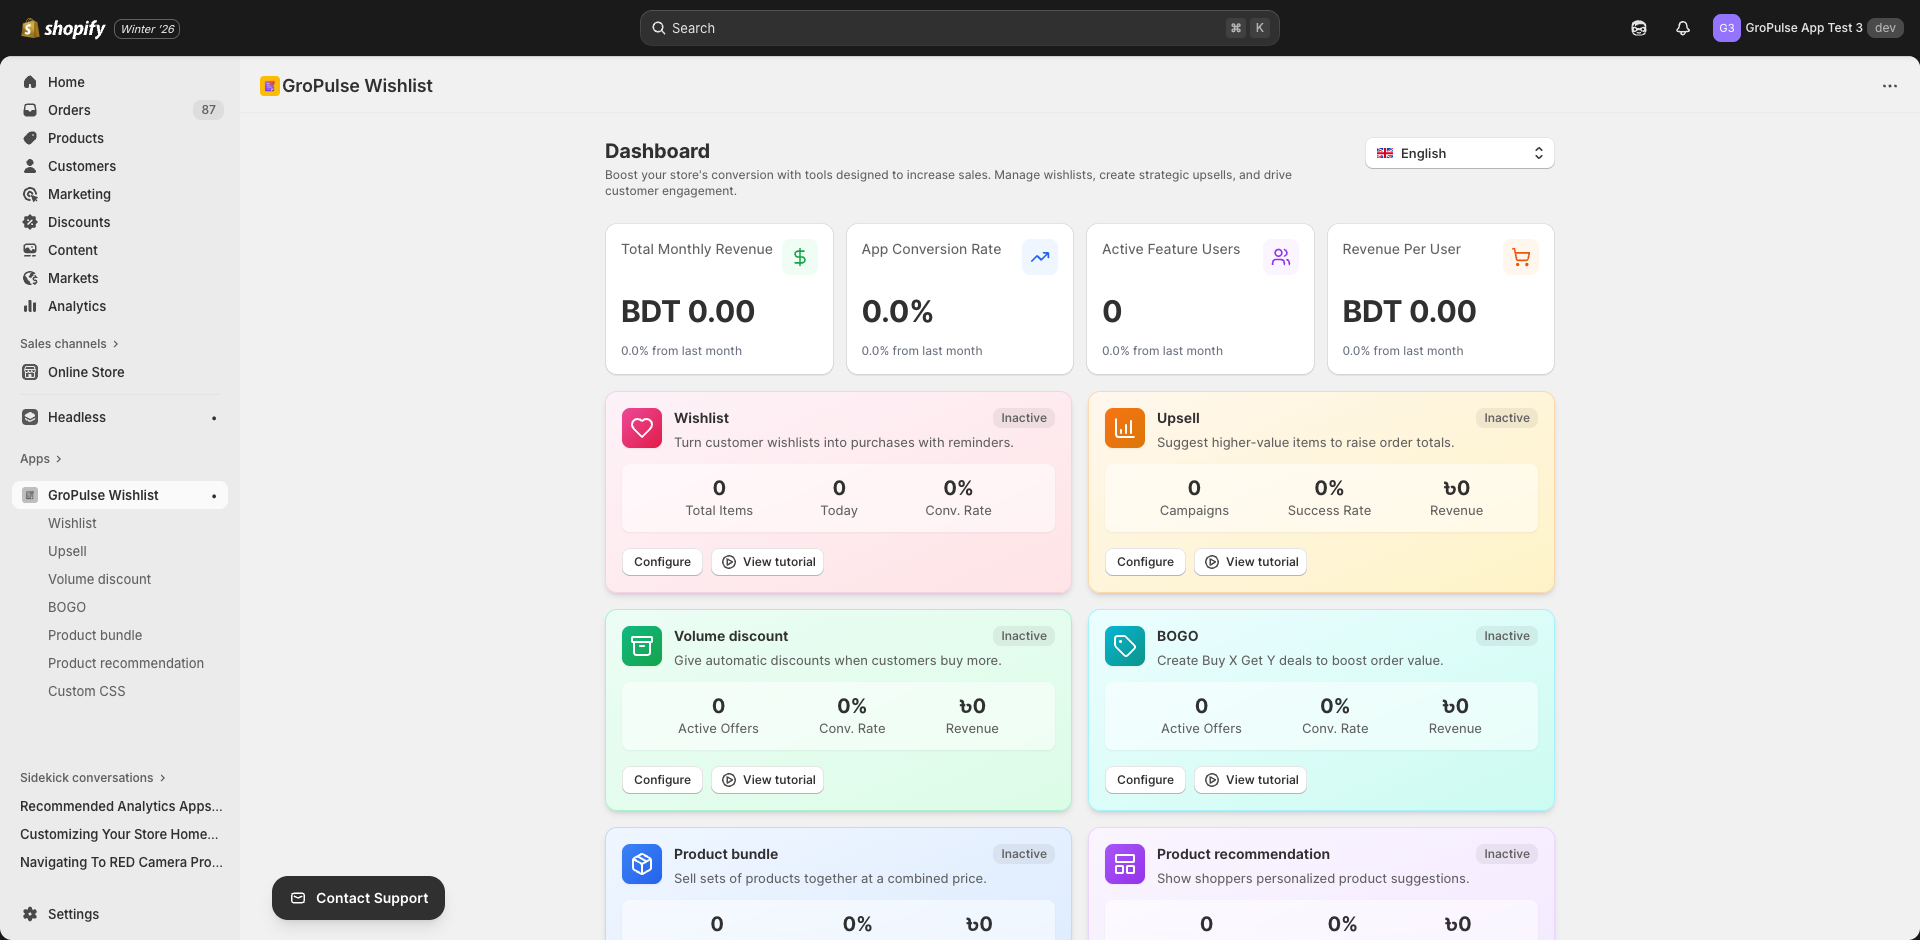1920x940 pixels.
Task: Open the Analytics icon
Action: tap(31, 306)
